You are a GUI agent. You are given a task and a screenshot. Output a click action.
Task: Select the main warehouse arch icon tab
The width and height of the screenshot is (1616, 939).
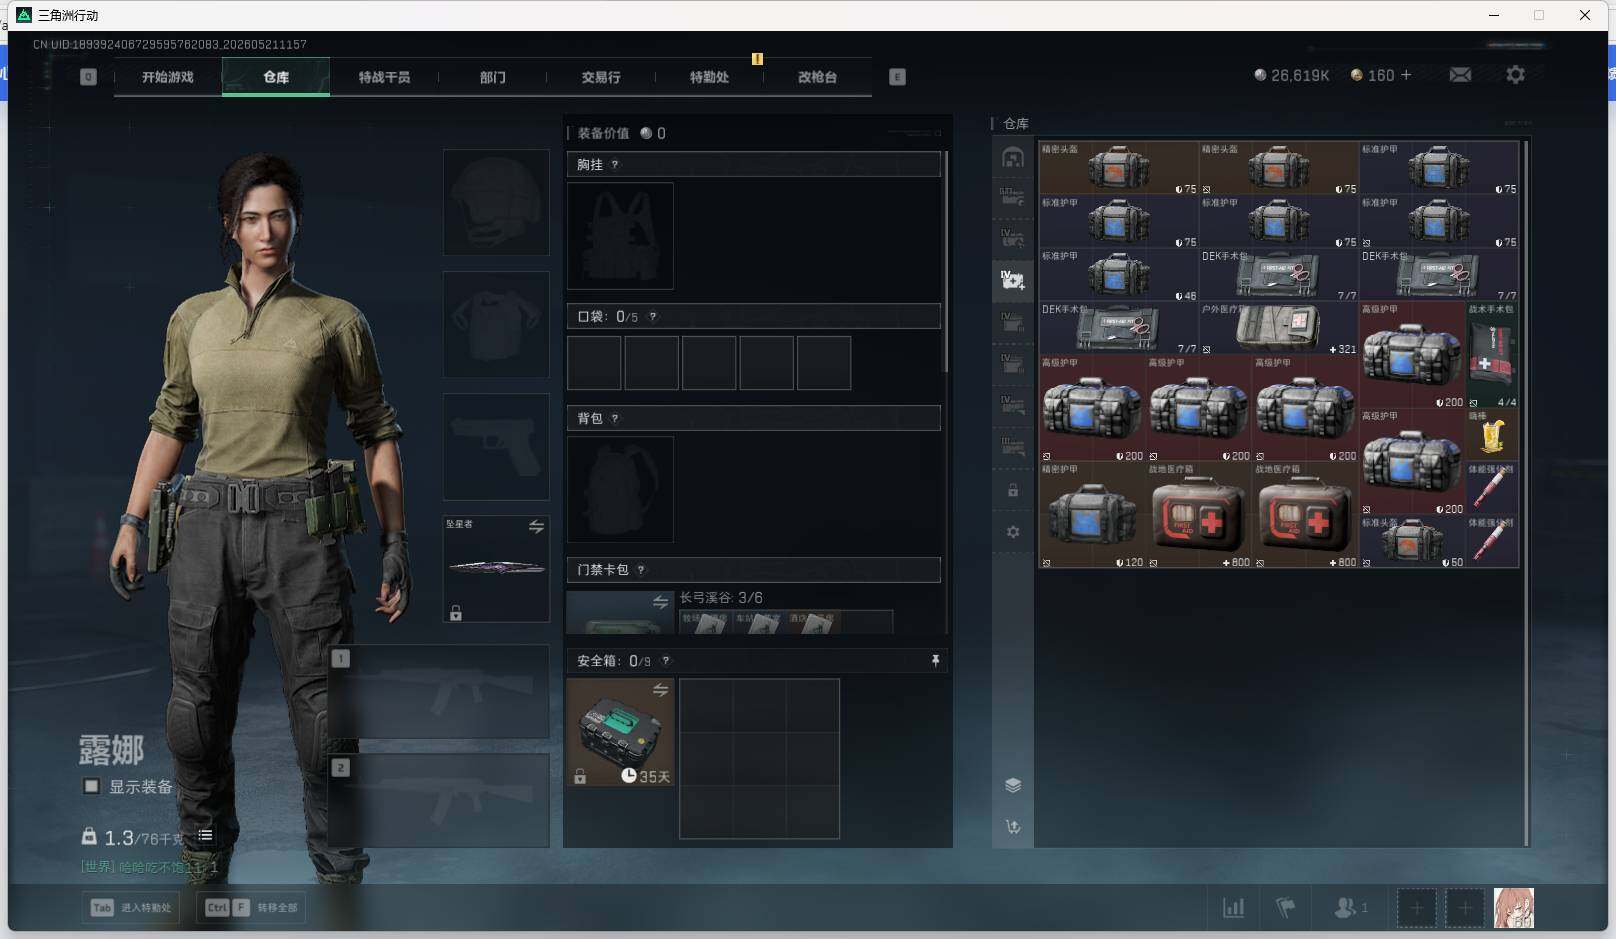pos(1013,157)
